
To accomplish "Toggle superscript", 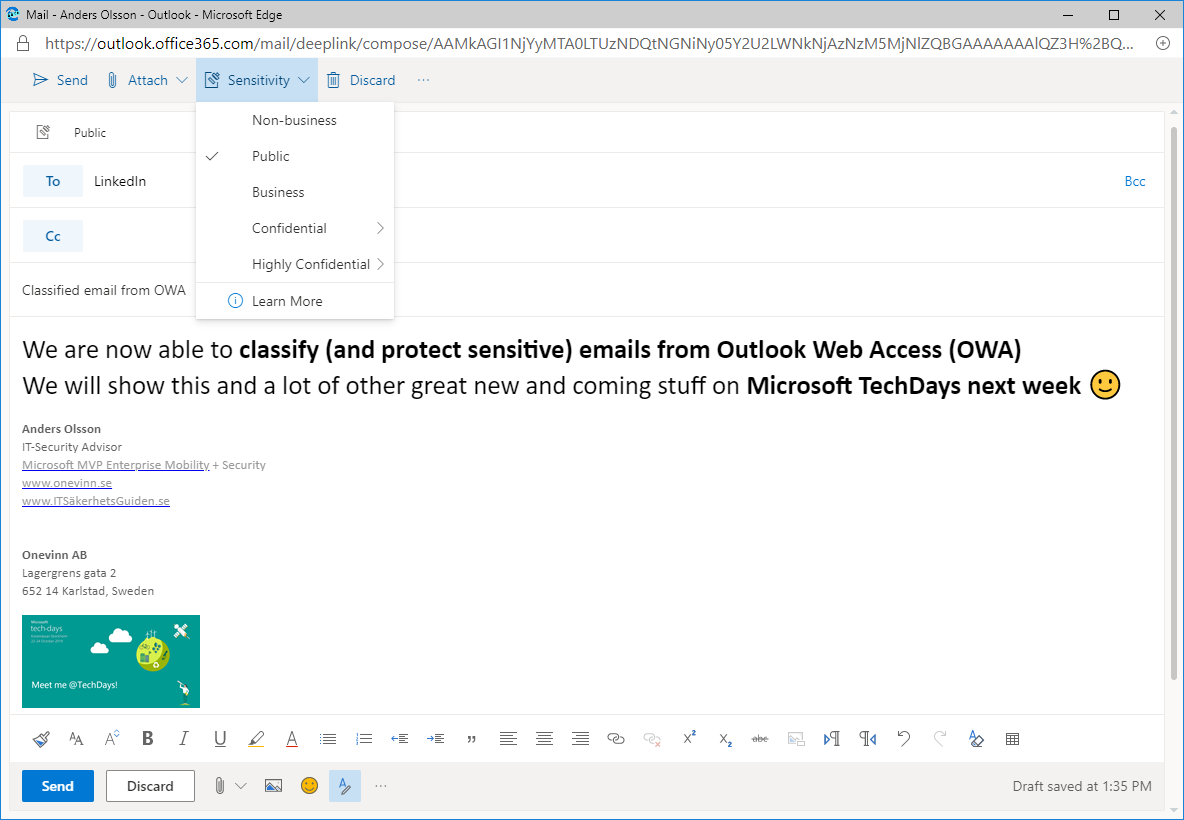I will coord(689,738).
